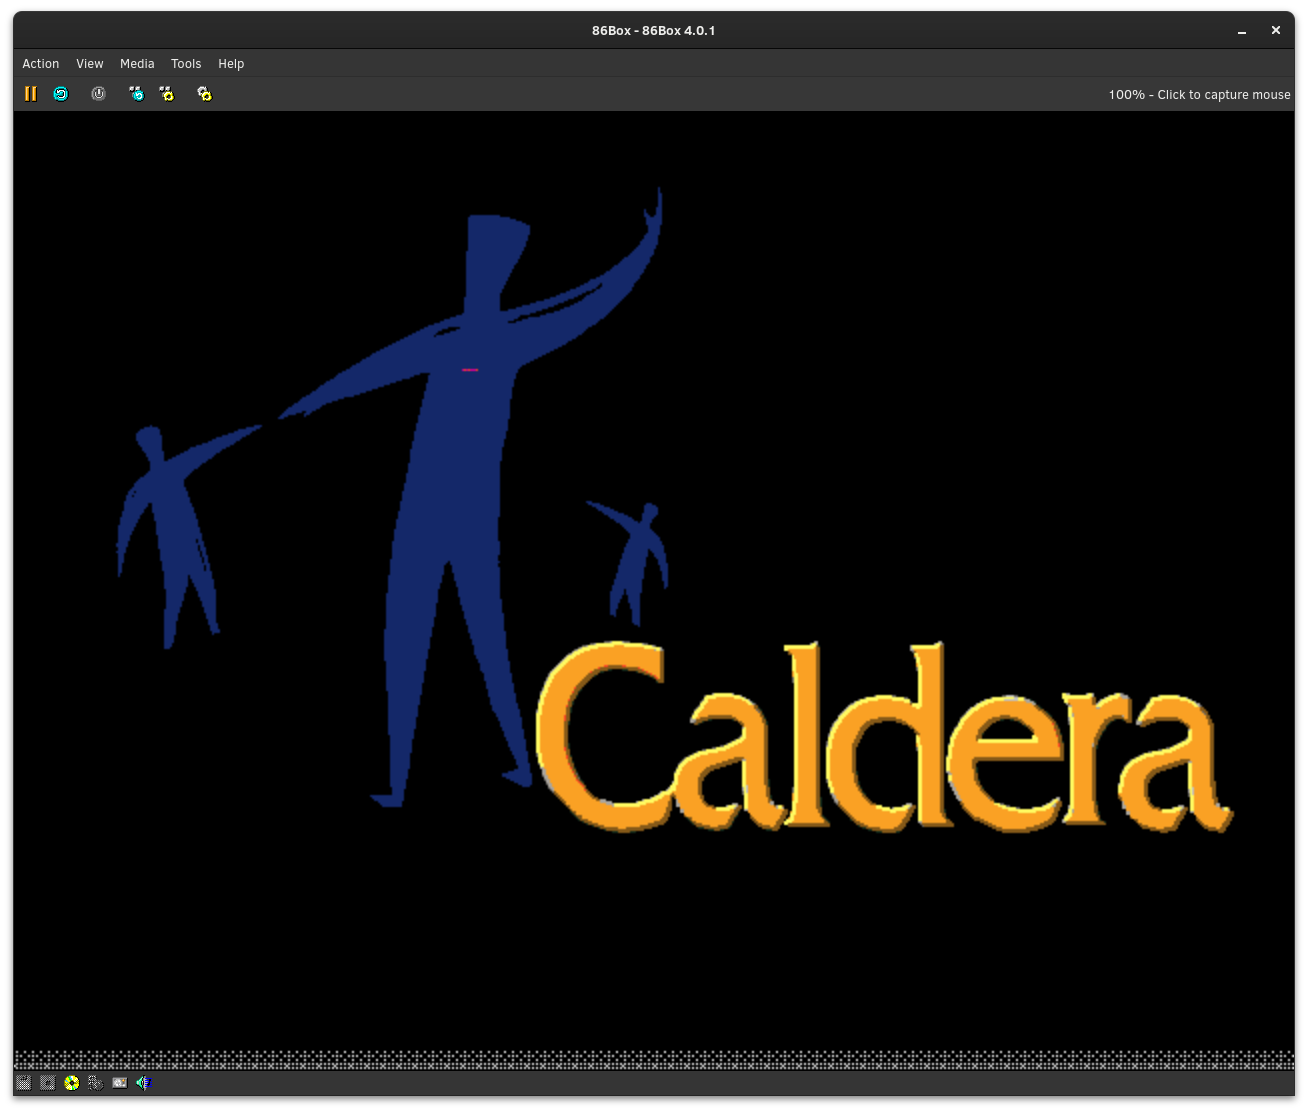Pause the emulated machine

coord(30,93)
